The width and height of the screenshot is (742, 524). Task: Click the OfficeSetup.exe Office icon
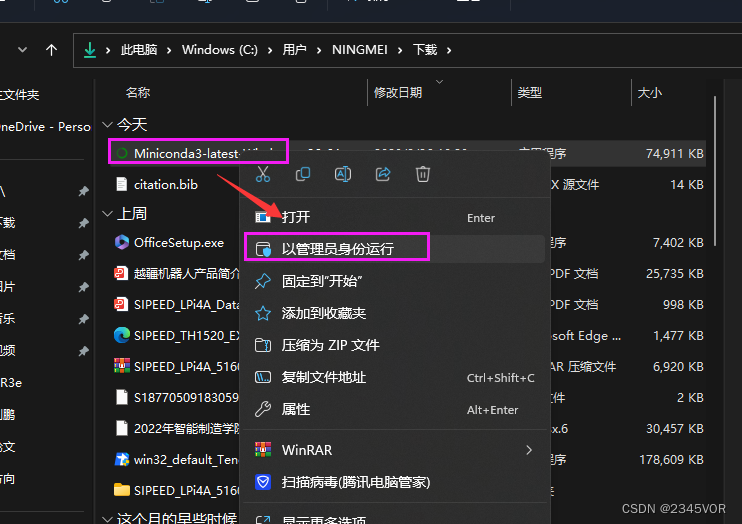pos(122,242)
